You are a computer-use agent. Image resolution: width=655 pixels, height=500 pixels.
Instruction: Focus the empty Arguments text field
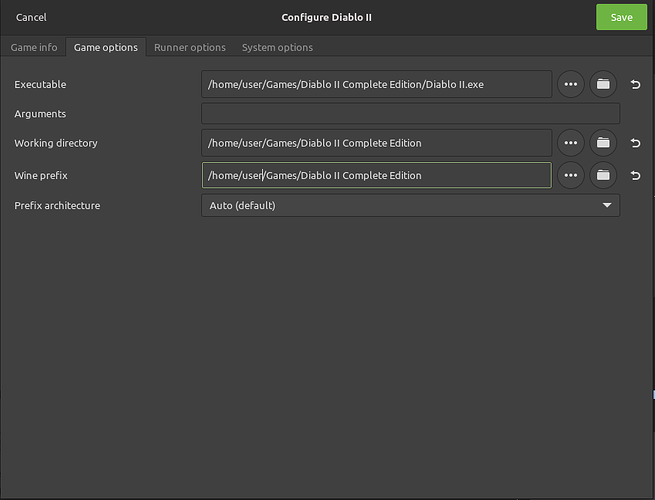pos(410,114)
